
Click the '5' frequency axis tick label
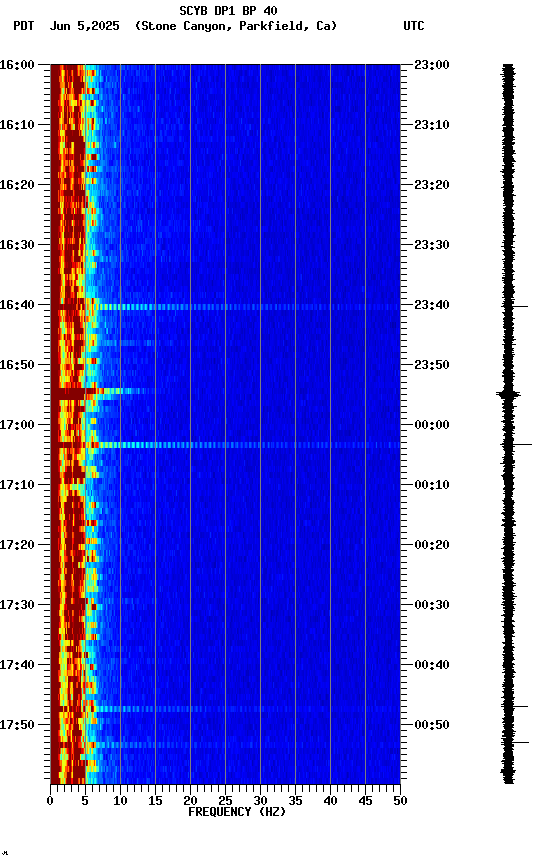pos(85,801)
